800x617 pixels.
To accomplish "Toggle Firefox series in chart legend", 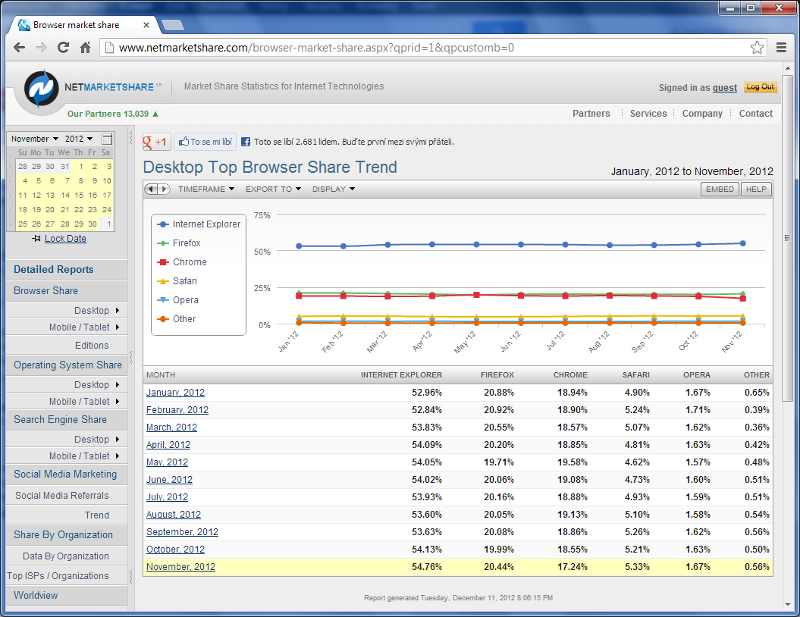I will tap(186, 243).
